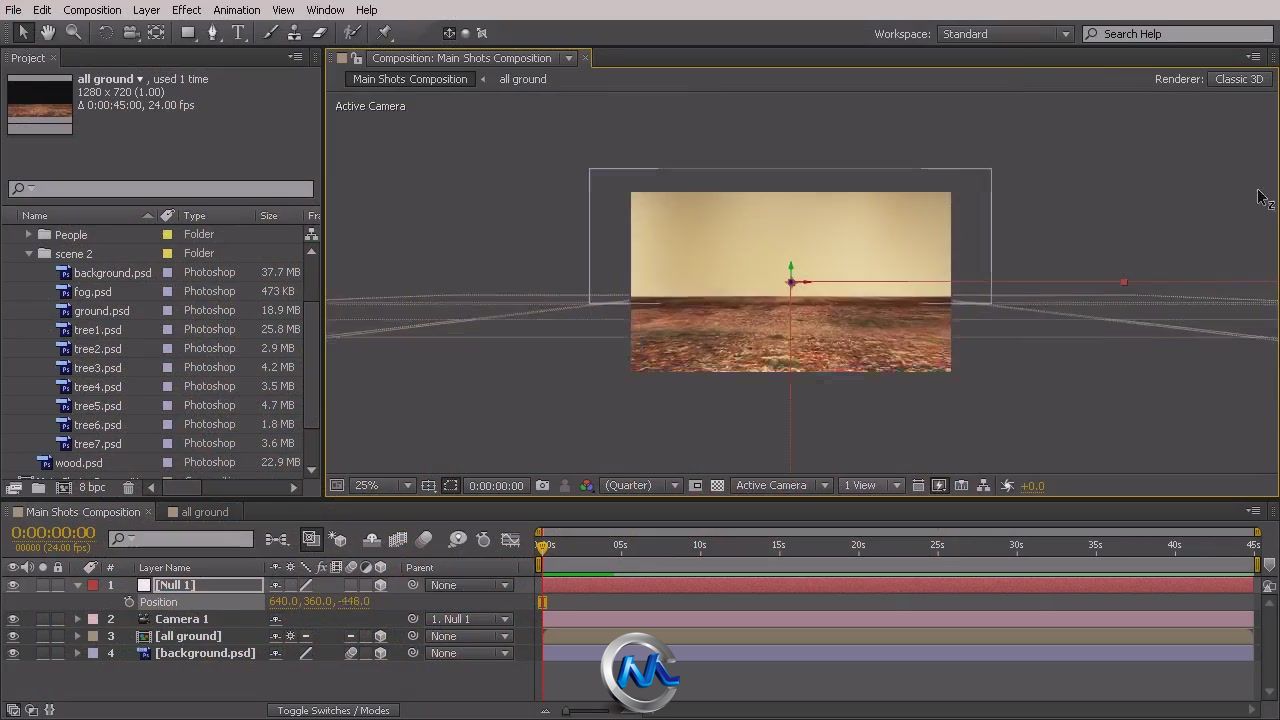This screenshot has width=1280, height=720.
Task: Switch to the all ground timeline tab
Action: pyautogui.click(x=204, y=512)
